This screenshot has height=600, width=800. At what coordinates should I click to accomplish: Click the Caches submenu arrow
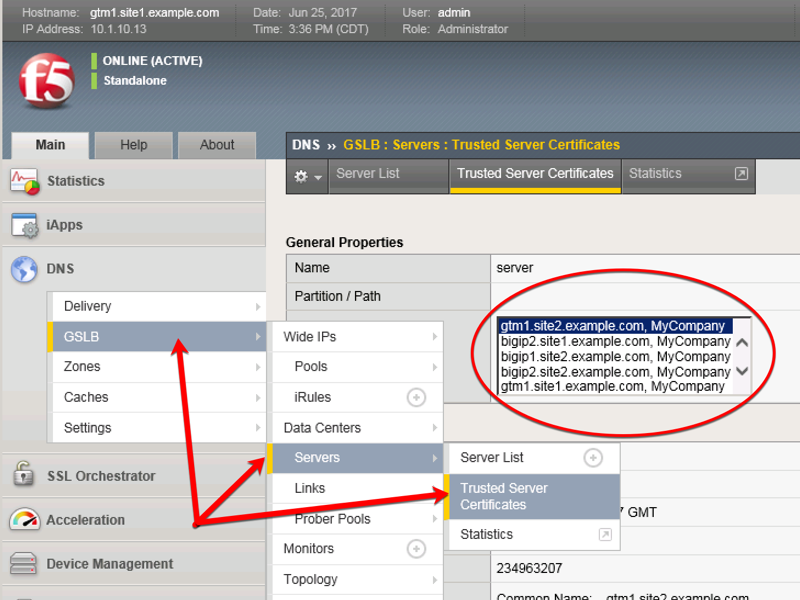tap(258, 397)
